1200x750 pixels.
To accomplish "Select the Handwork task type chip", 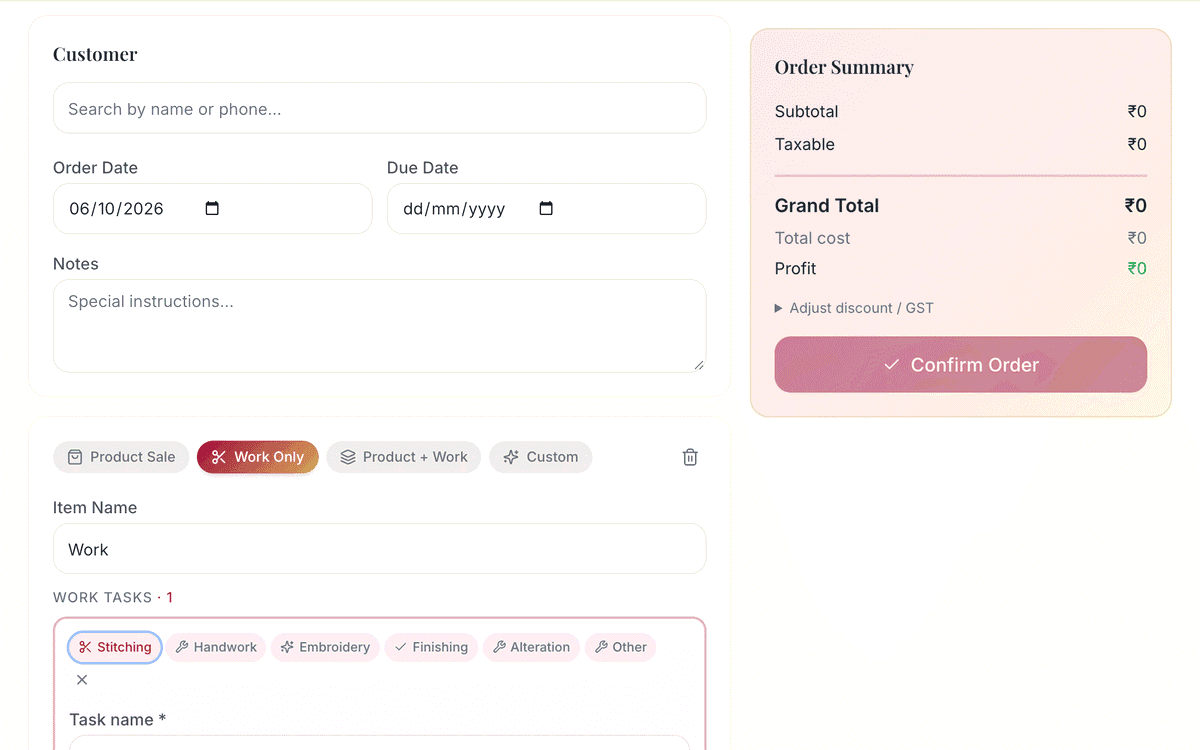I will tap(216, 647).
